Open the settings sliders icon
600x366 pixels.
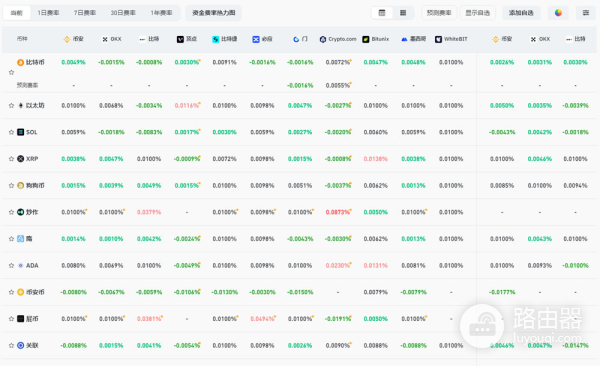point(586,13)
